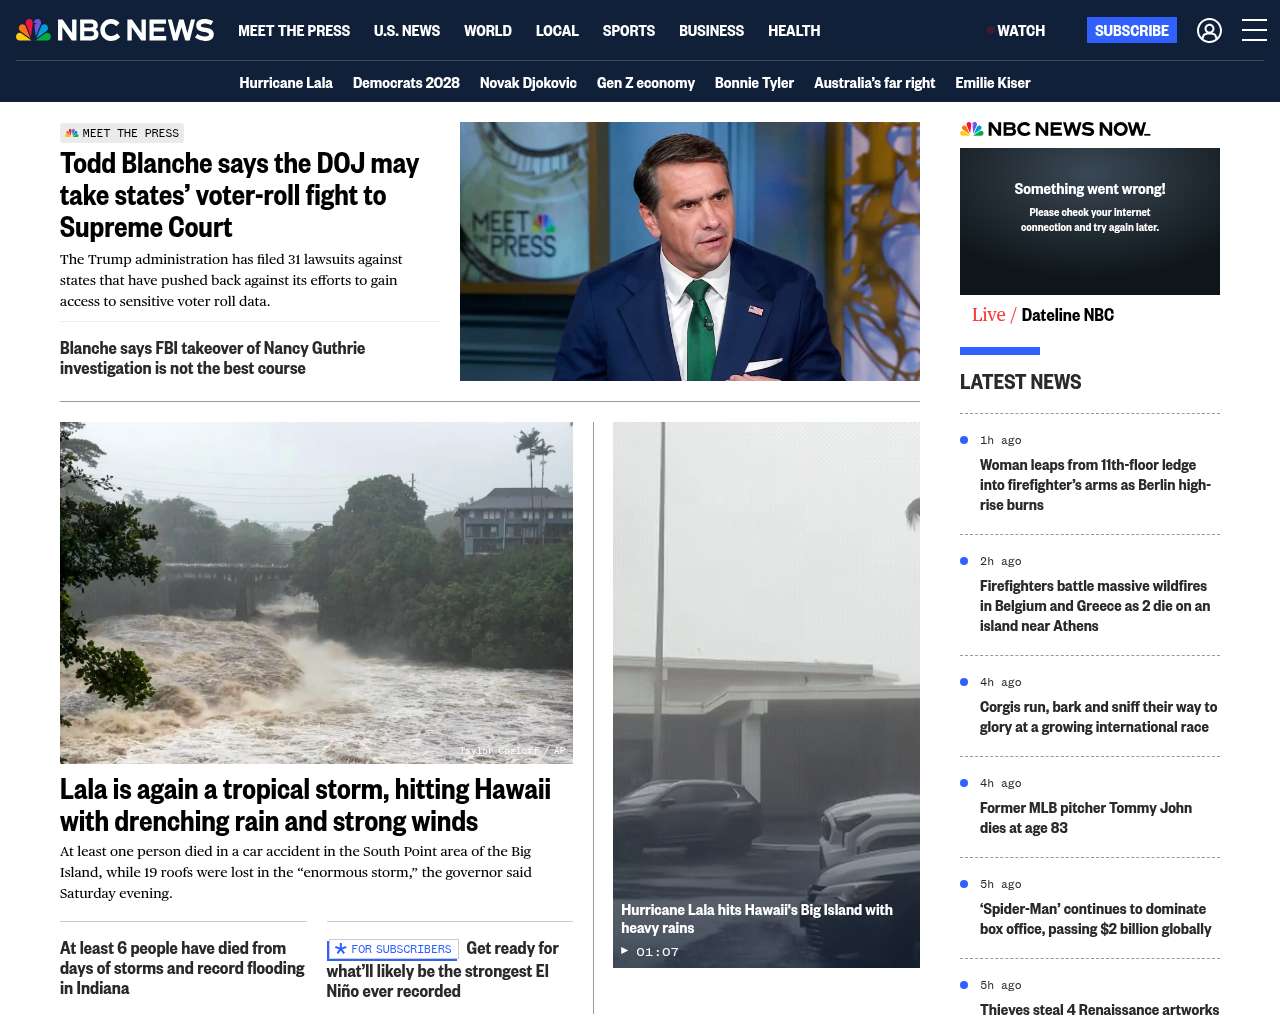
Task: Open the World section
Action: point(488,31)
